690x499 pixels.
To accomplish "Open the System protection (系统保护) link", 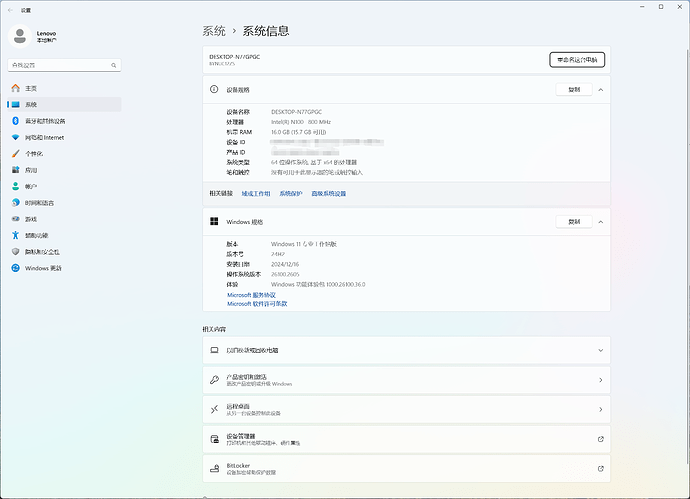I will point(290,193).
